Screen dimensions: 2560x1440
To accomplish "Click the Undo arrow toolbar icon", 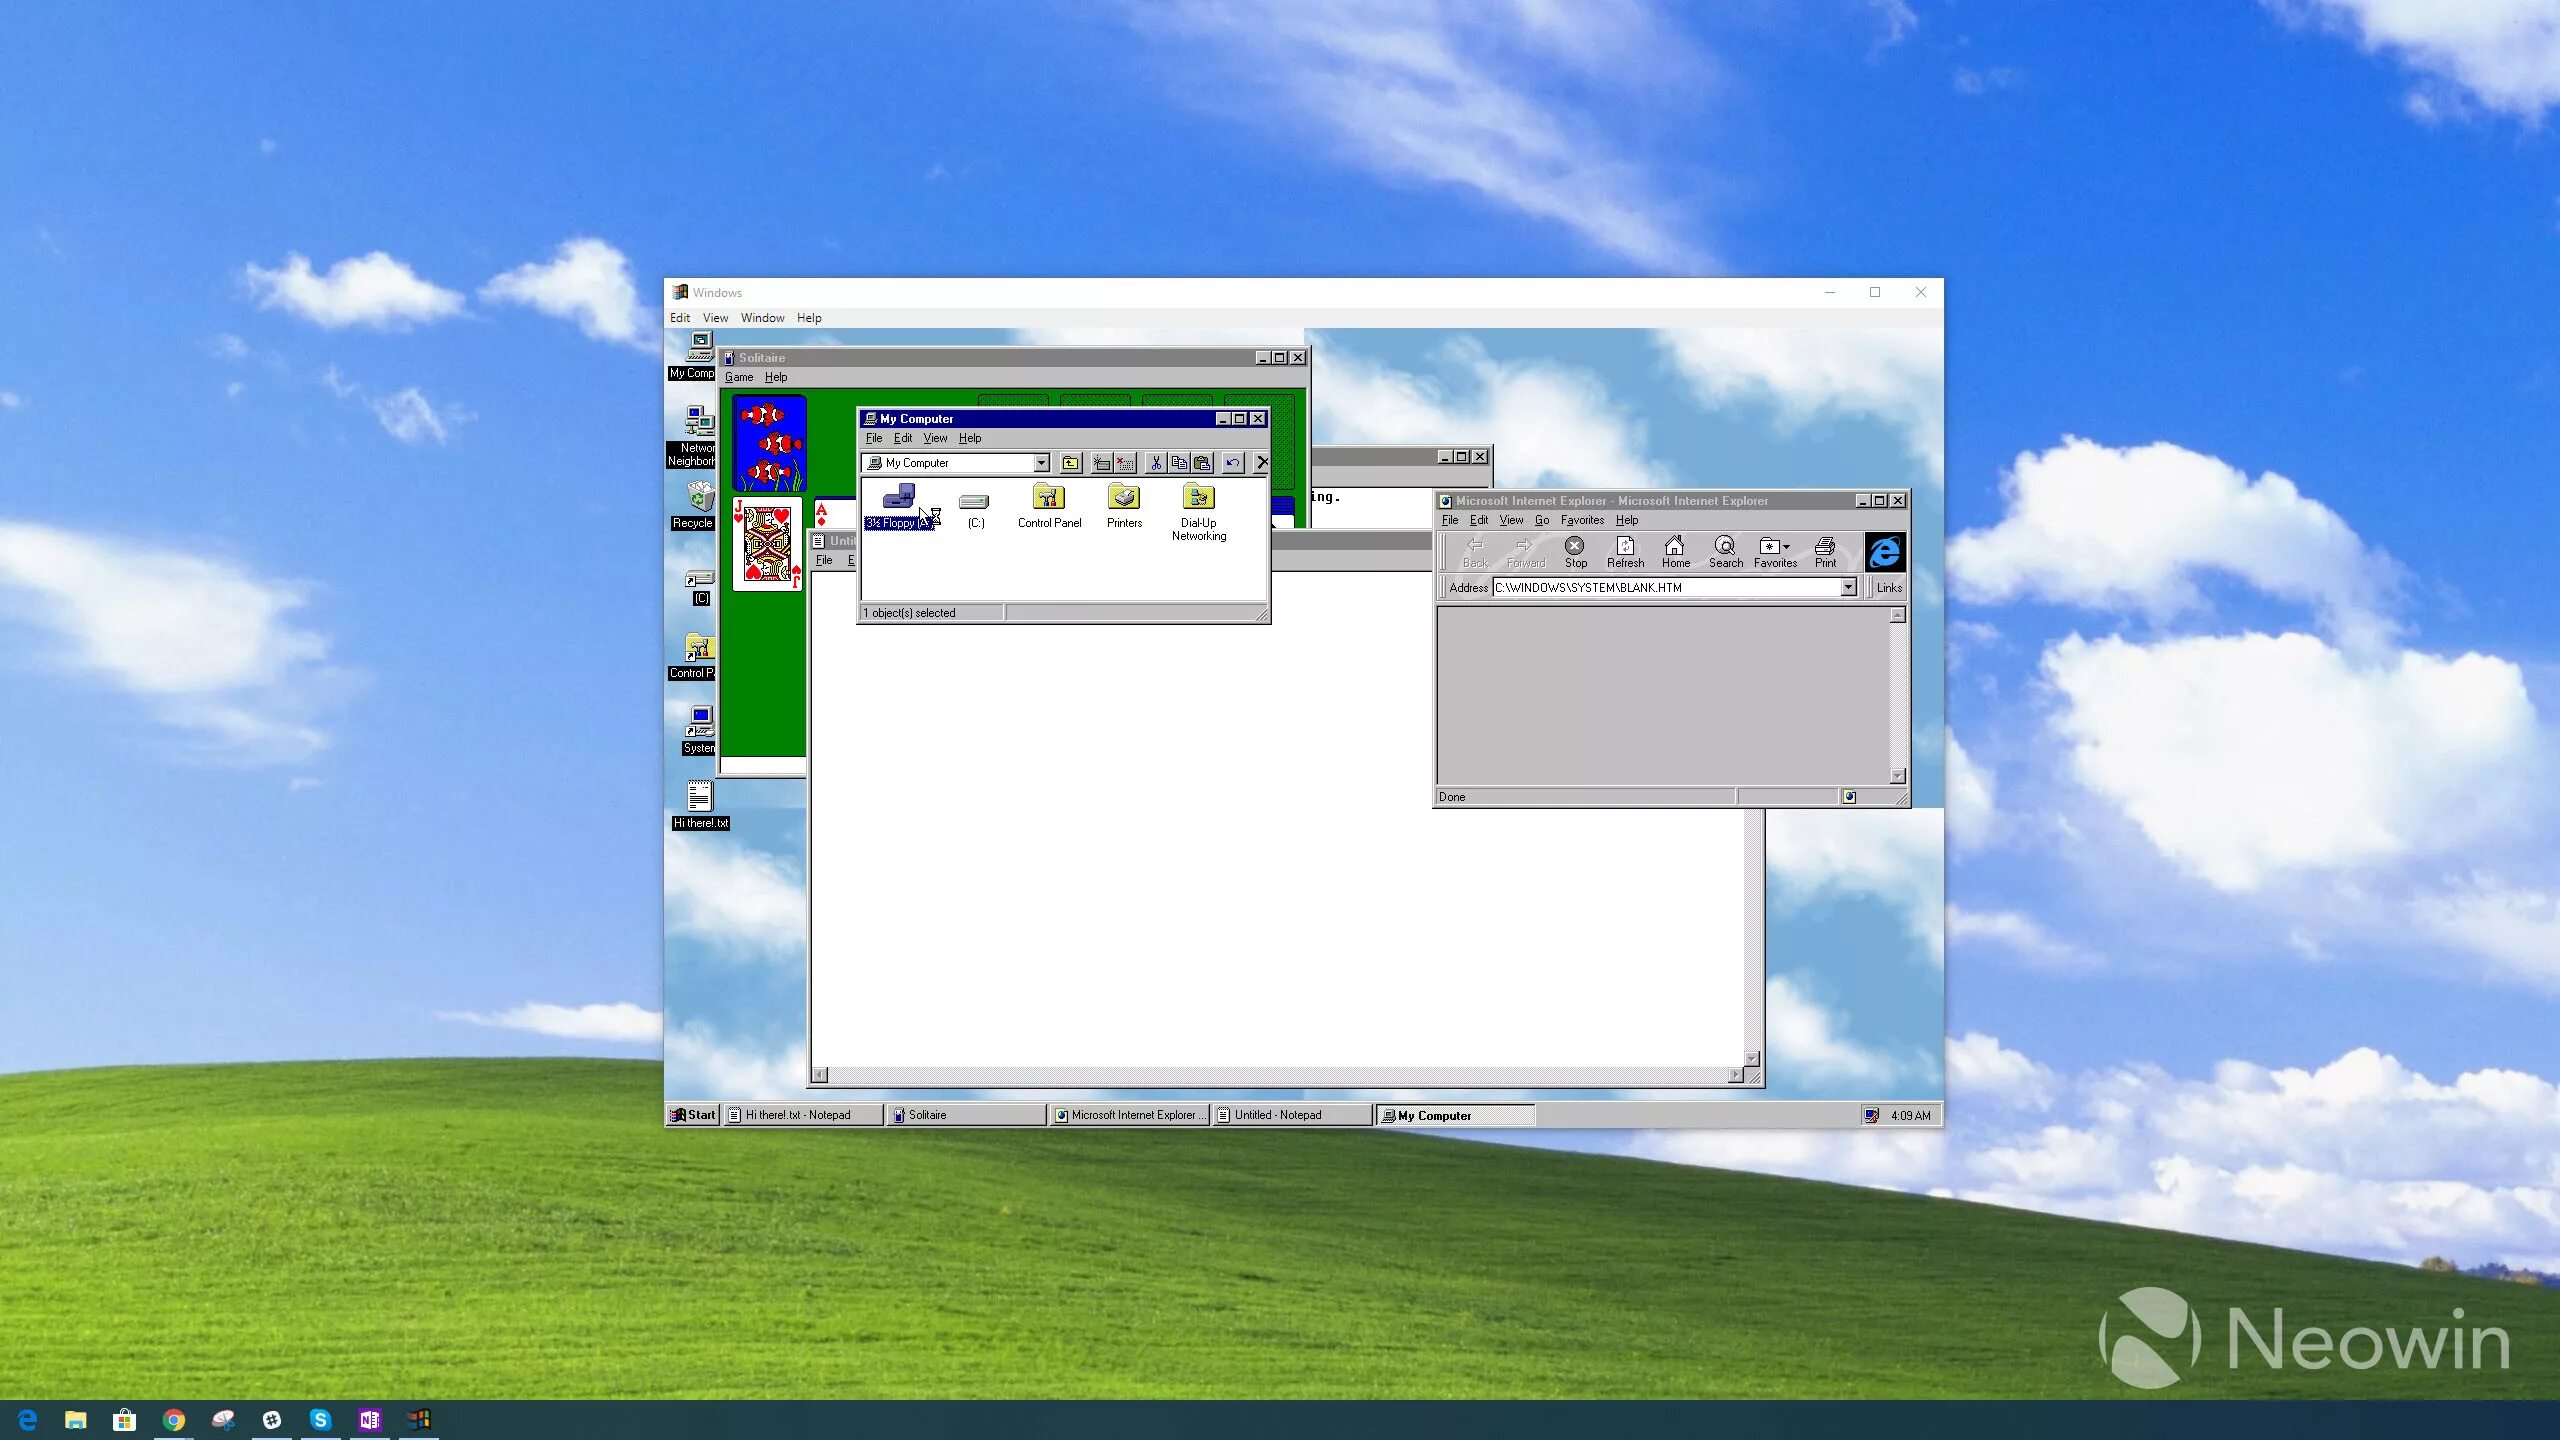I will coord(1233,463).
